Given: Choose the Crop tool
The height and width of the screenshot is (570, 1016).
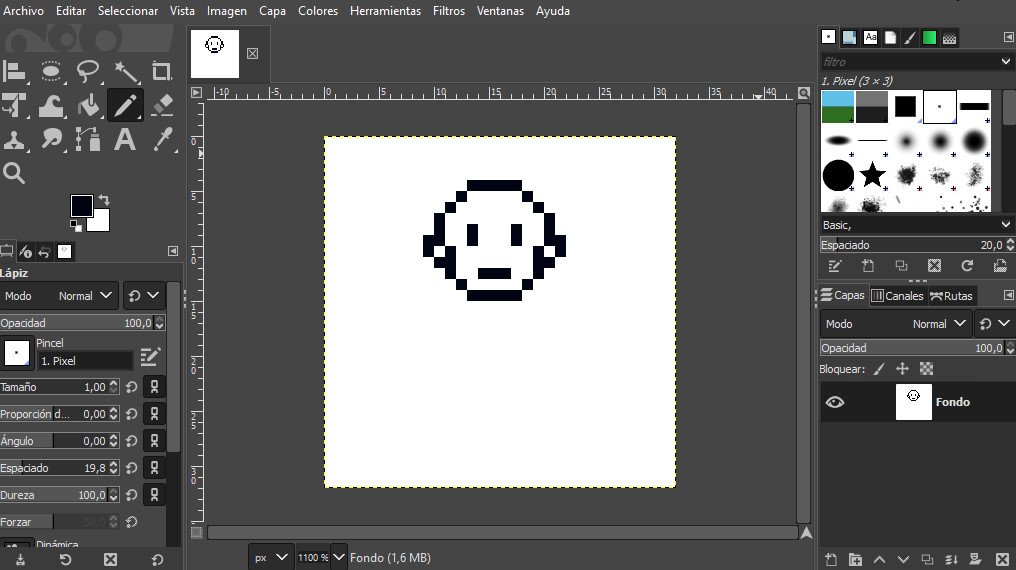Looking at the screenshot, I should 162,71.
